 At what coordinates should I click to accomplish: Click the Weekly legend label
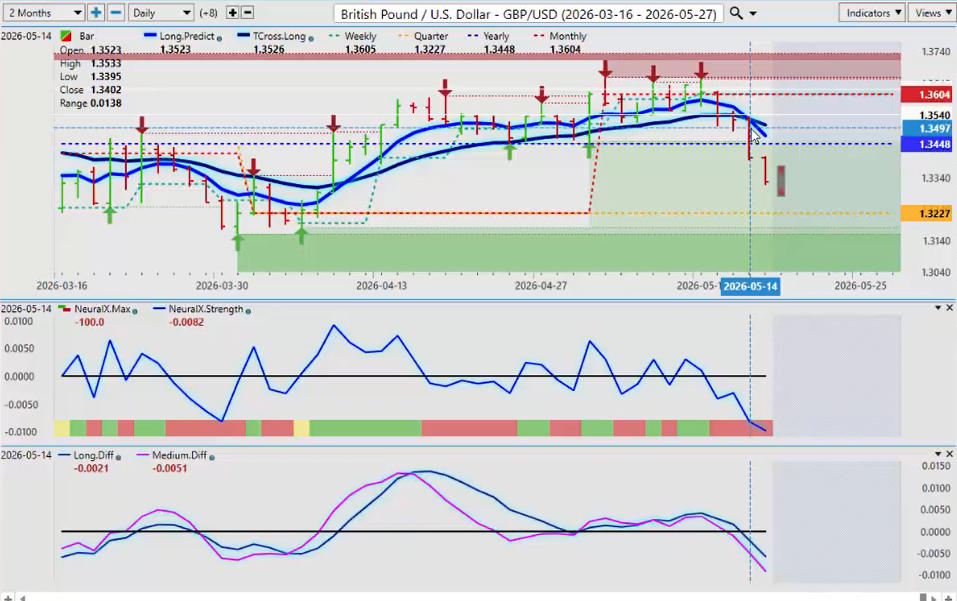pos(360,37)
